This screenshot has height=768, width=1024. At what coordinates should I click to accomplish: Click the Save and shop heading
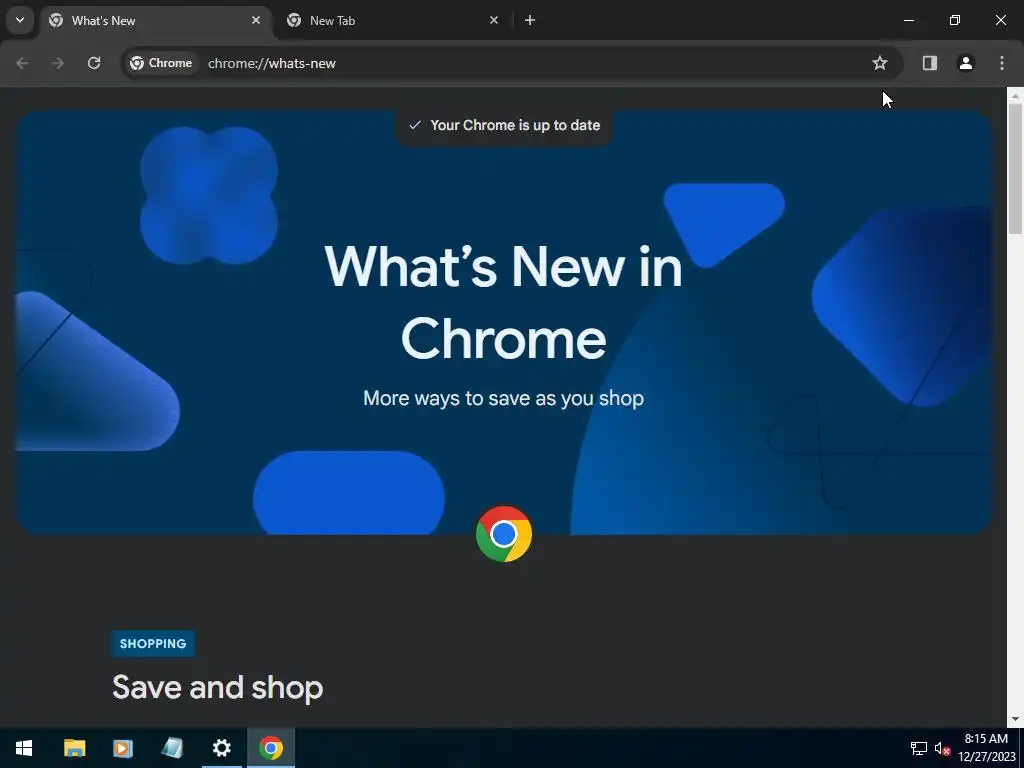(217, 688)
